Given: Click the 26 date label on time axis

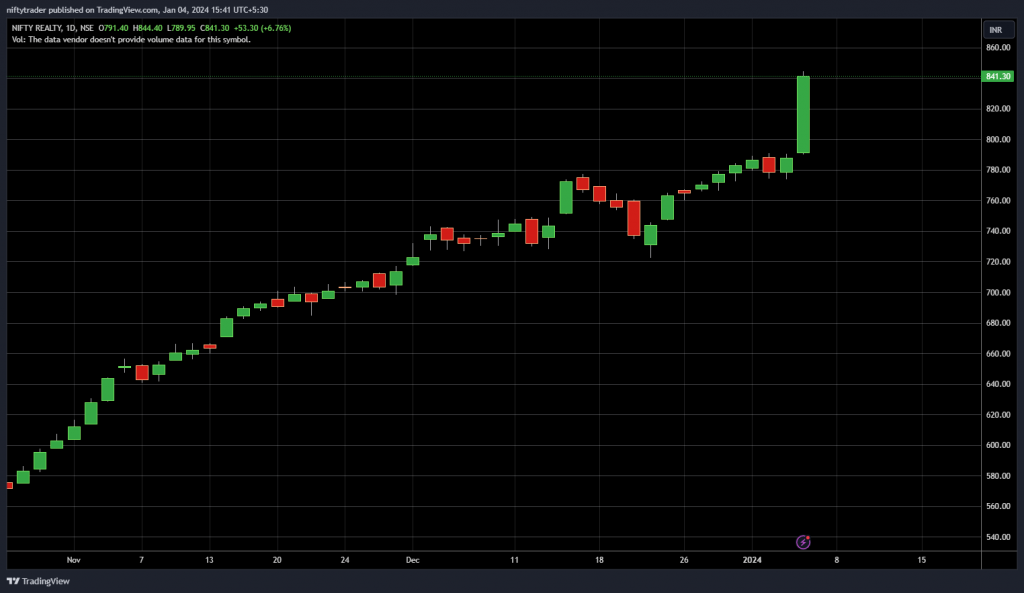Looking at the screenshot, I should [x=684, y=560].
